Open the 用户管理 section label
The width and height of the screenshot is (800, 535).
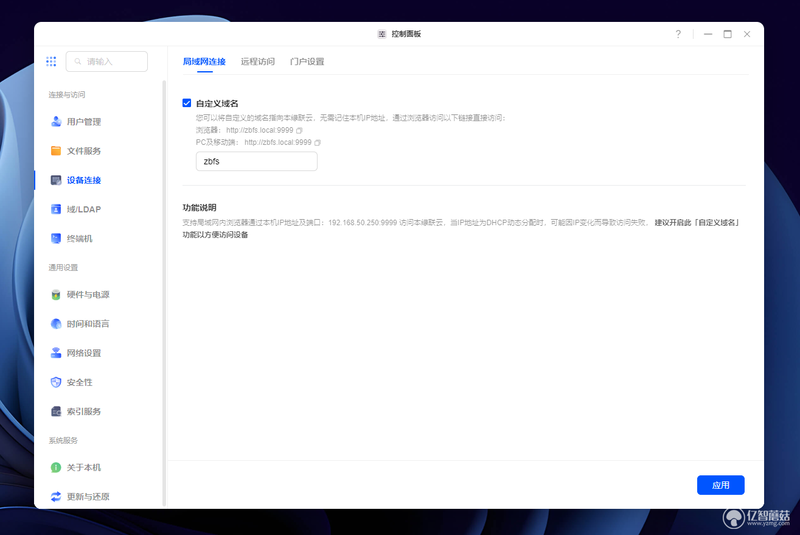pos(84,122)
